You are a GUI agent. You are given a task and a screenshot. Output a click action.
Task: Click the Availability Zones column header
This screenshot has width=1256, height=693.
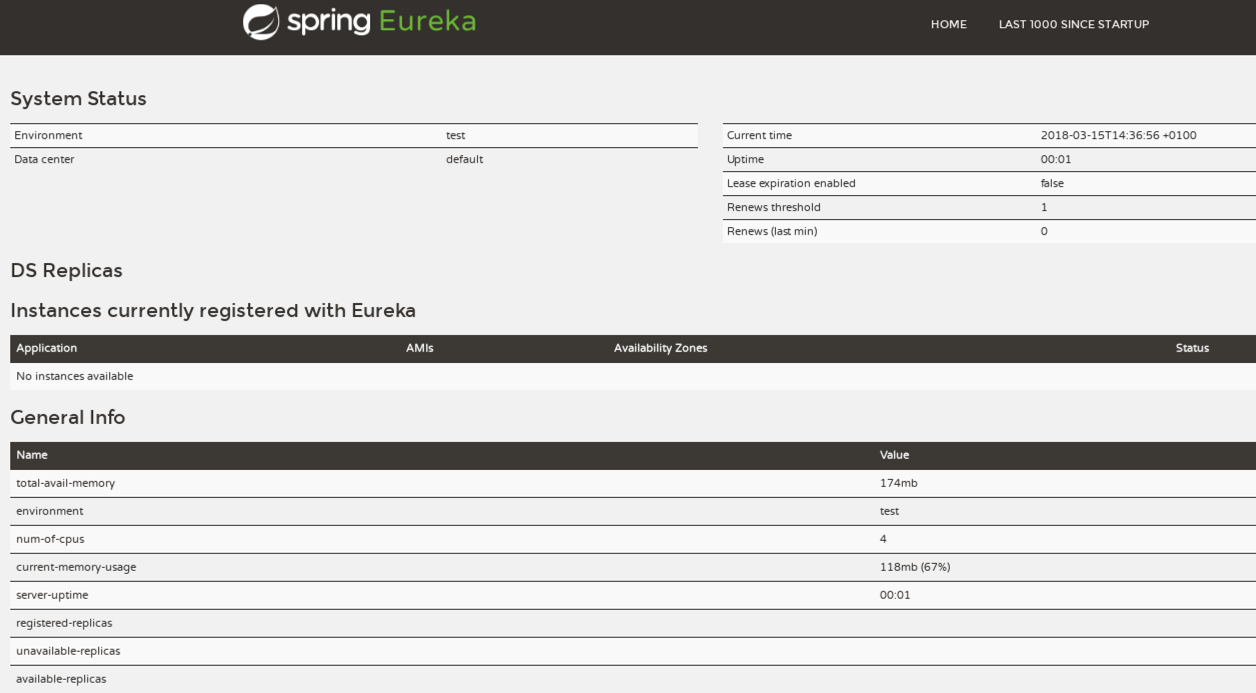tap(660, 348)
